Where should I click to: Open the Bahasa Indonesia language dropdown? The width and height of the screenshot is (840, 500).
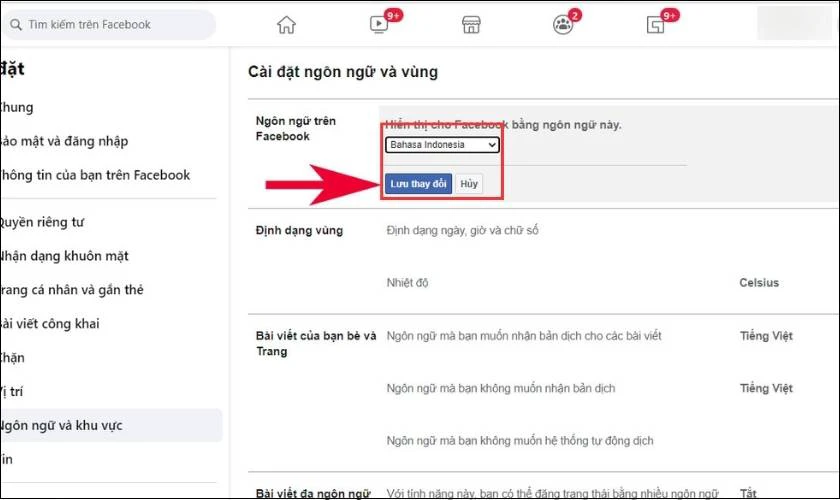[x=442, y=145]
